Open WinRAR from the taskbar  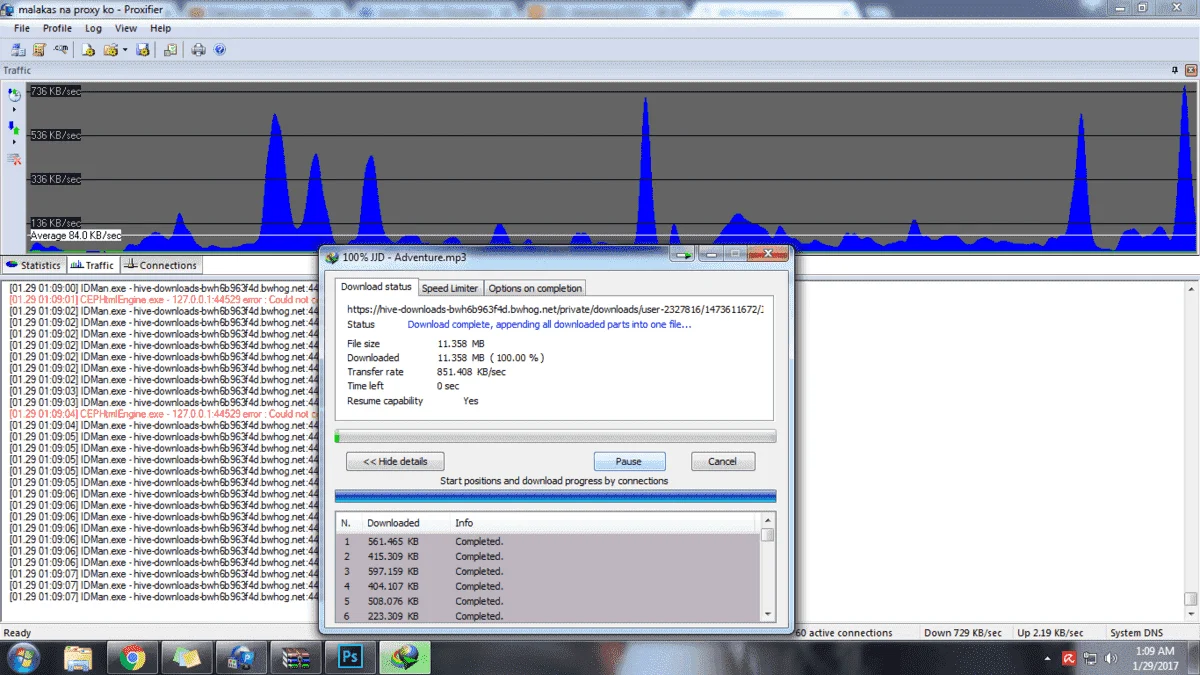tap(296, 657)
